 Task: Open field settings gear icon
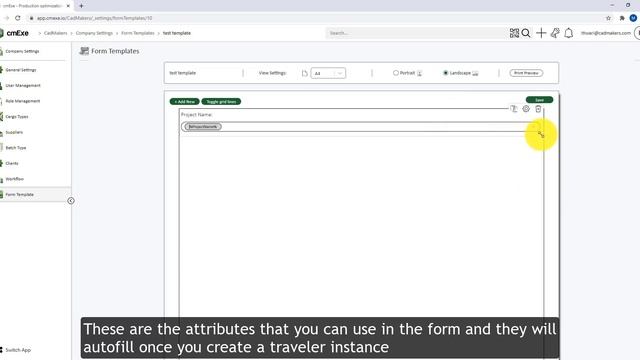click(x=526, y=109)
